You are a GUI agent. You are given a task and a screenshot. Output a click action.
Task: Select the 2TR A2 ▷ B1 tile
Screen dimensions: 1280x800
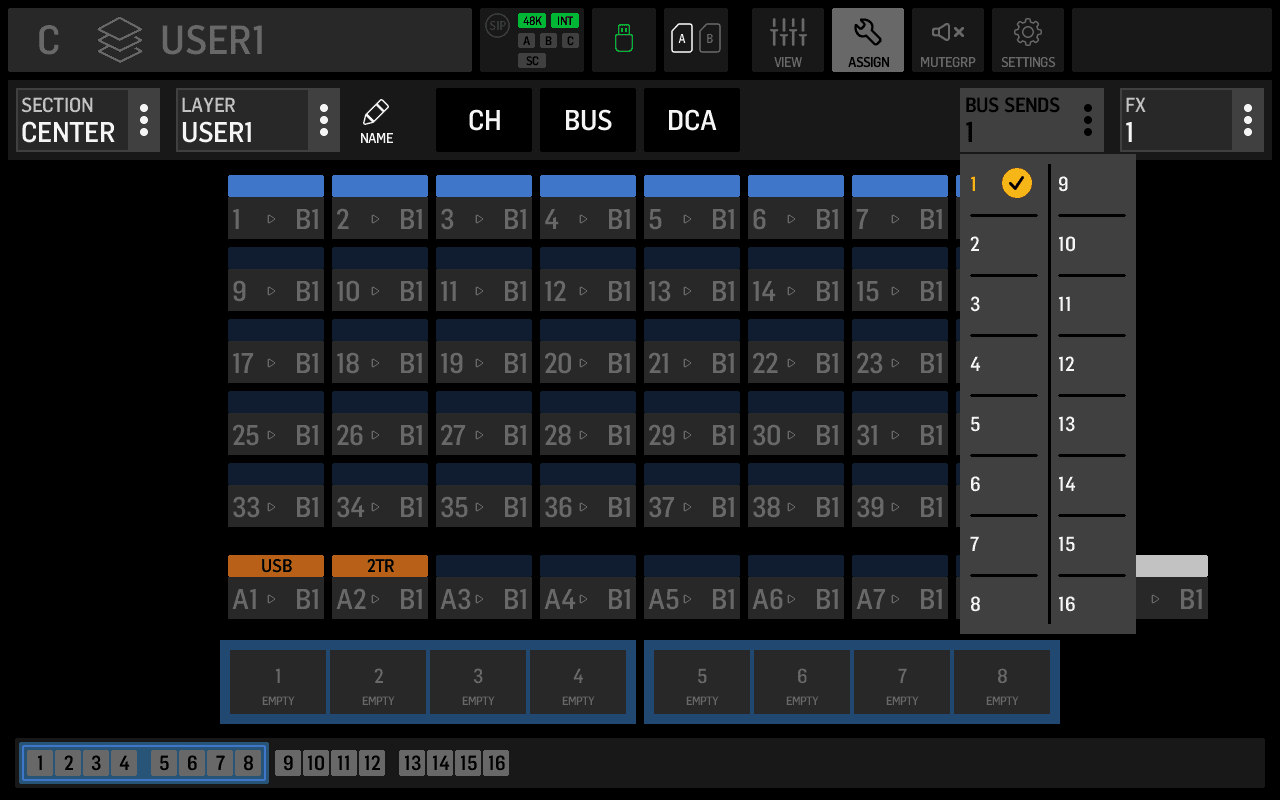380,588
